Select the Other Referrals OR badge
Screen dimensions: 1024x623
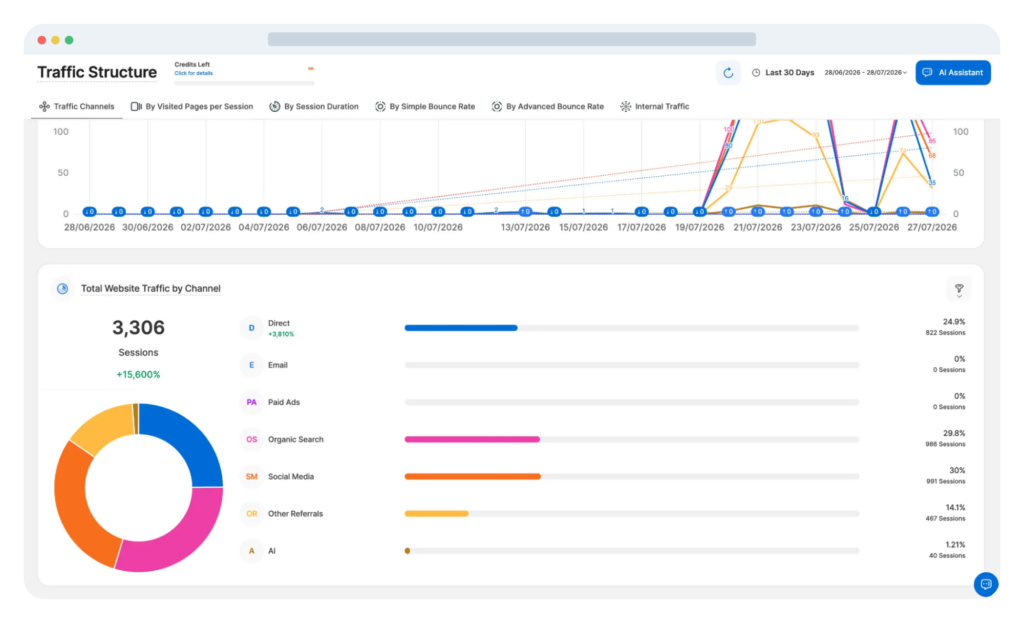251,514
